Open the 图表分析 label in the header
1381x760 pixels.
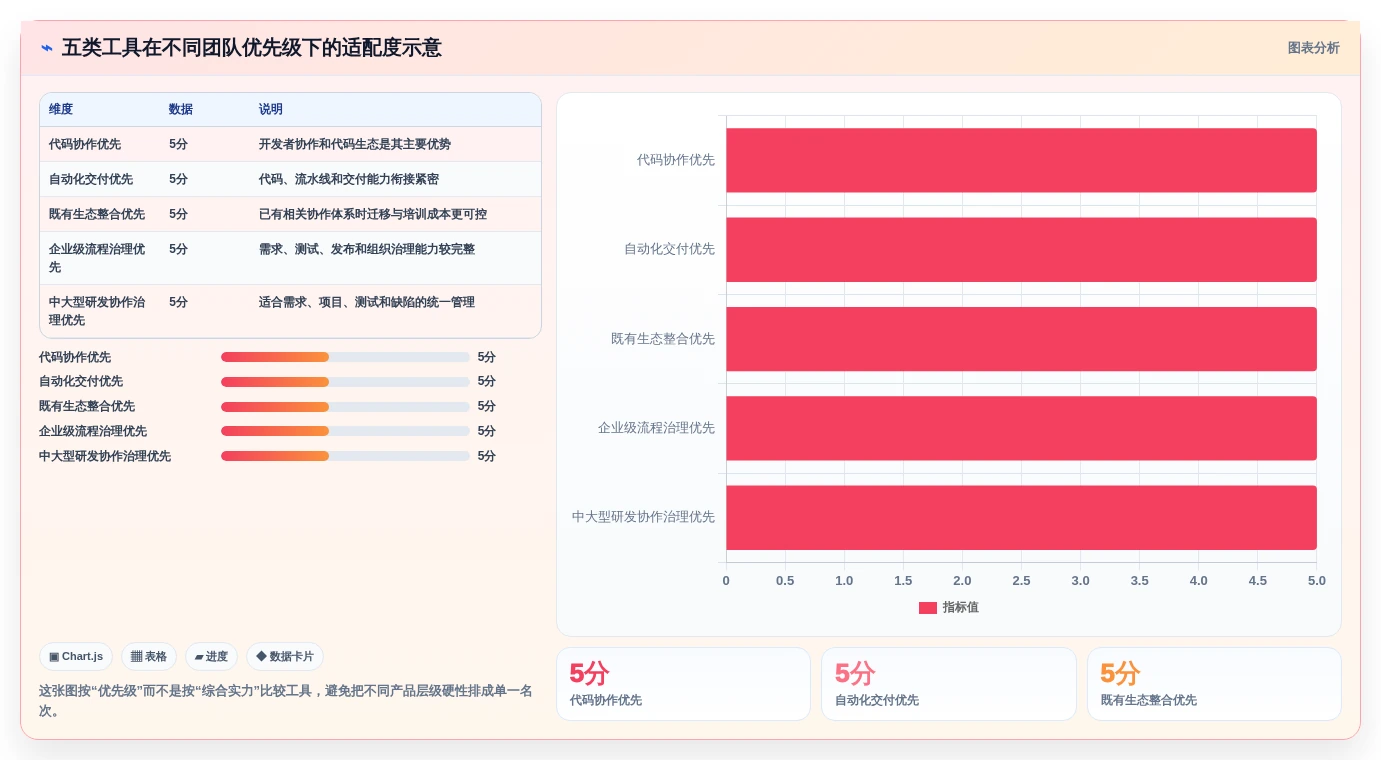point(1313,48)
